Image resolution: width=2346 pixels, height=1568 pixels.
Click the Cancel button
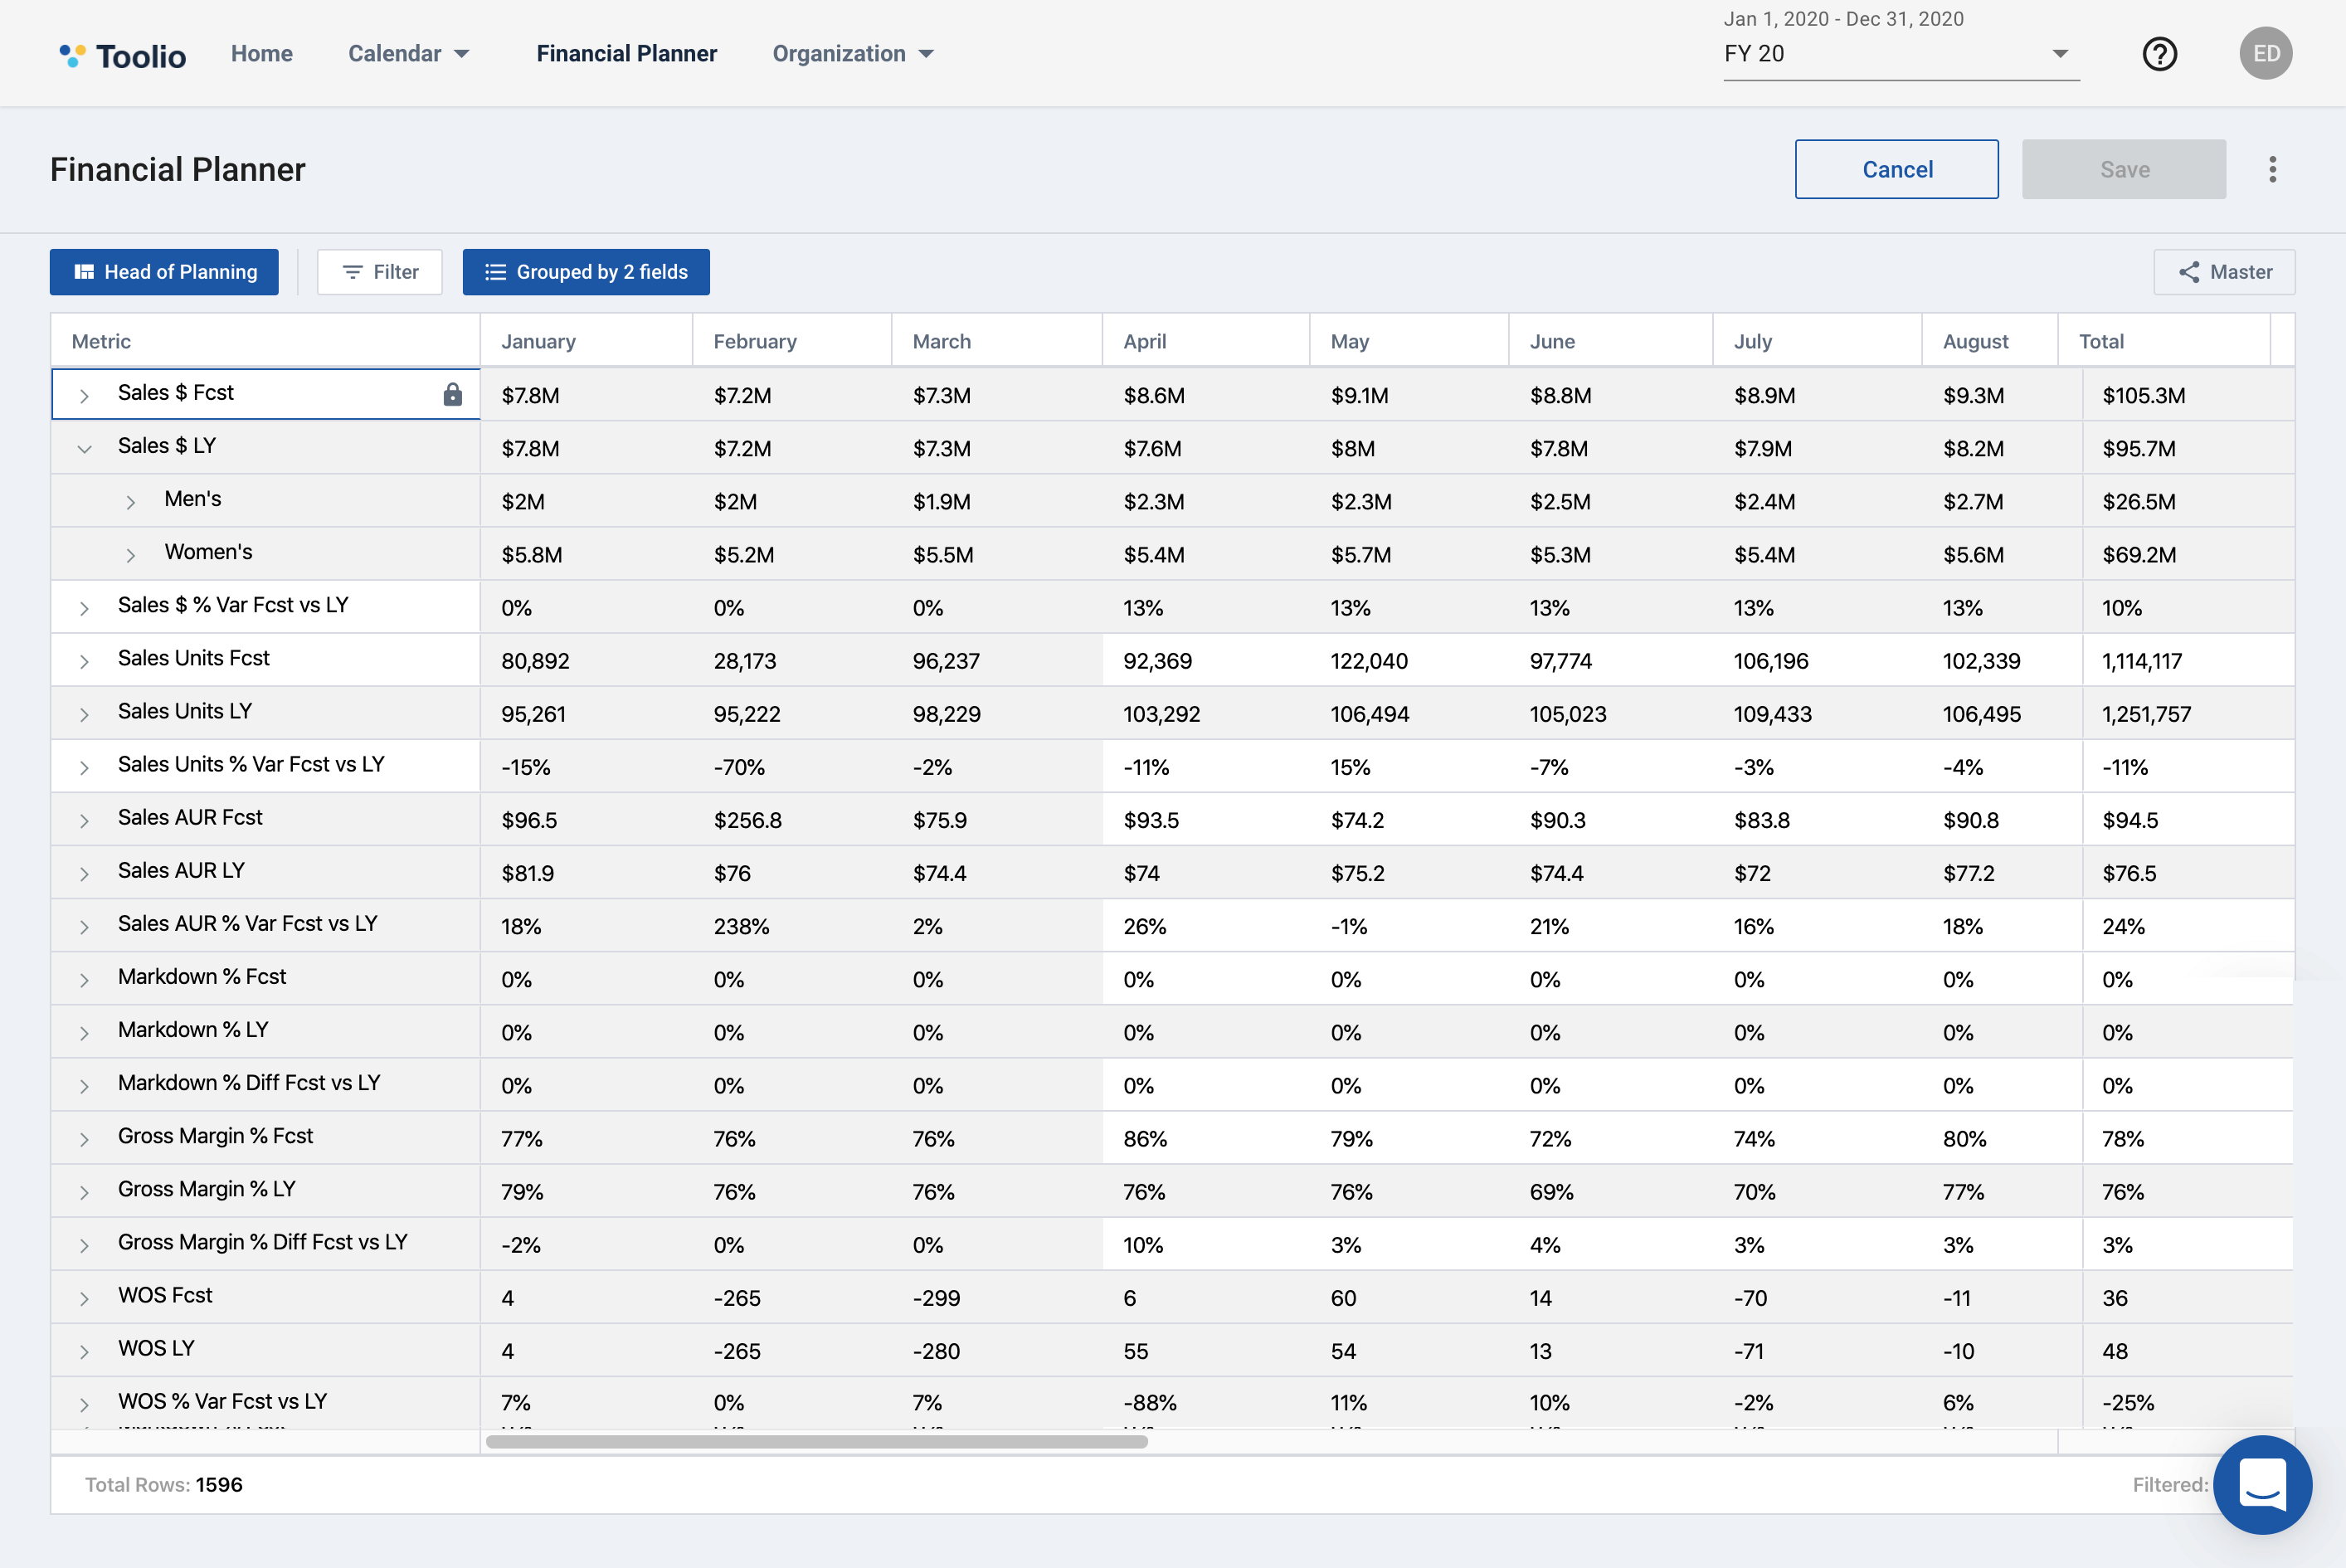(x=1897, y=169)
